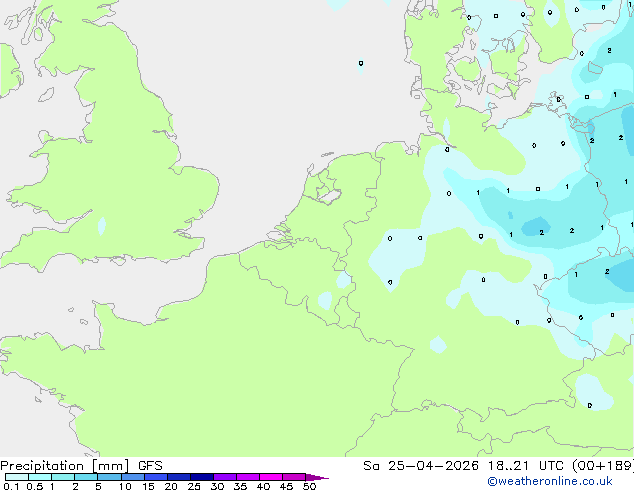
Task: Click the 5–10 mm legend swatch
Action: click(x=109, y=477)
